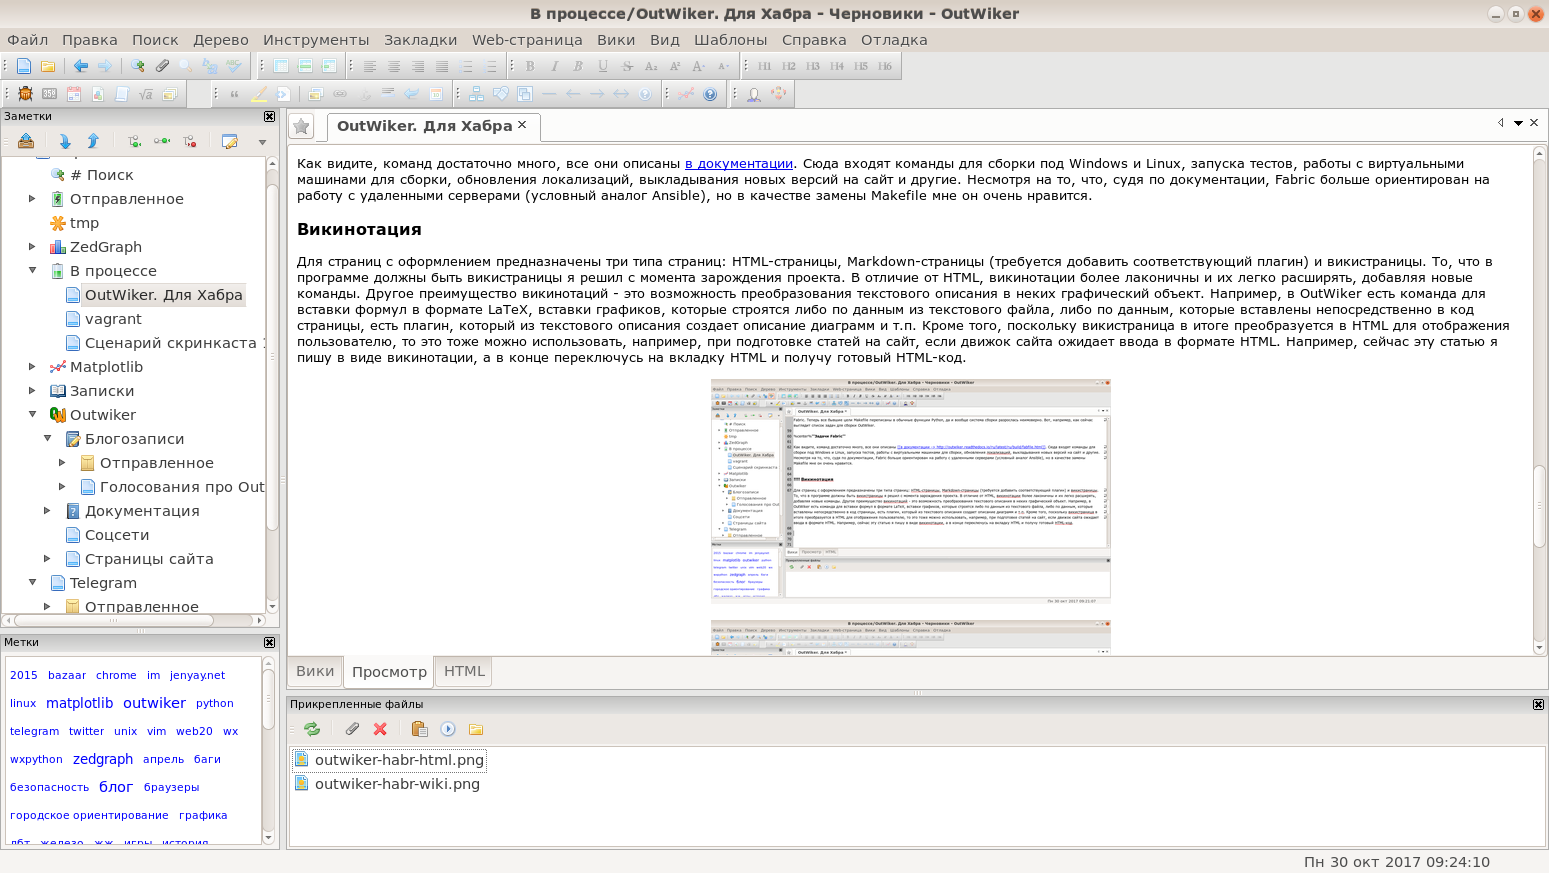
Task: Click the matplotlib tag
Action: 80,703
